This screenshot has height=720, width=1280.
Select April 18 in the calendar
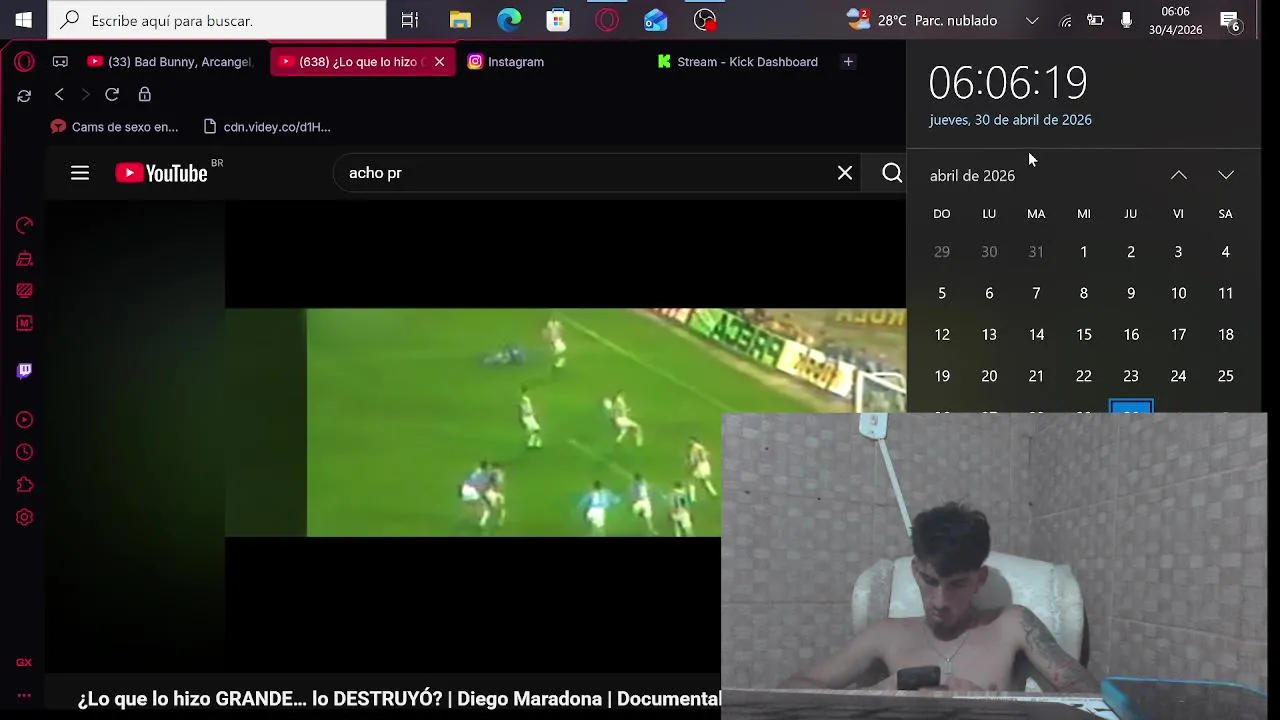1226,335
